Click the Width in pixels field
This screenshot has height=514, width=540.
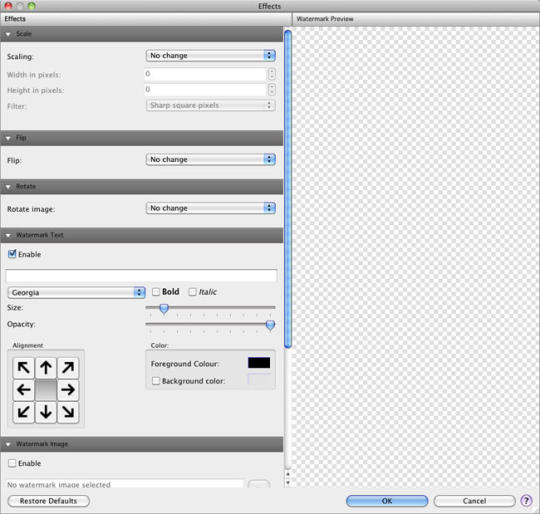click(206, 74)
